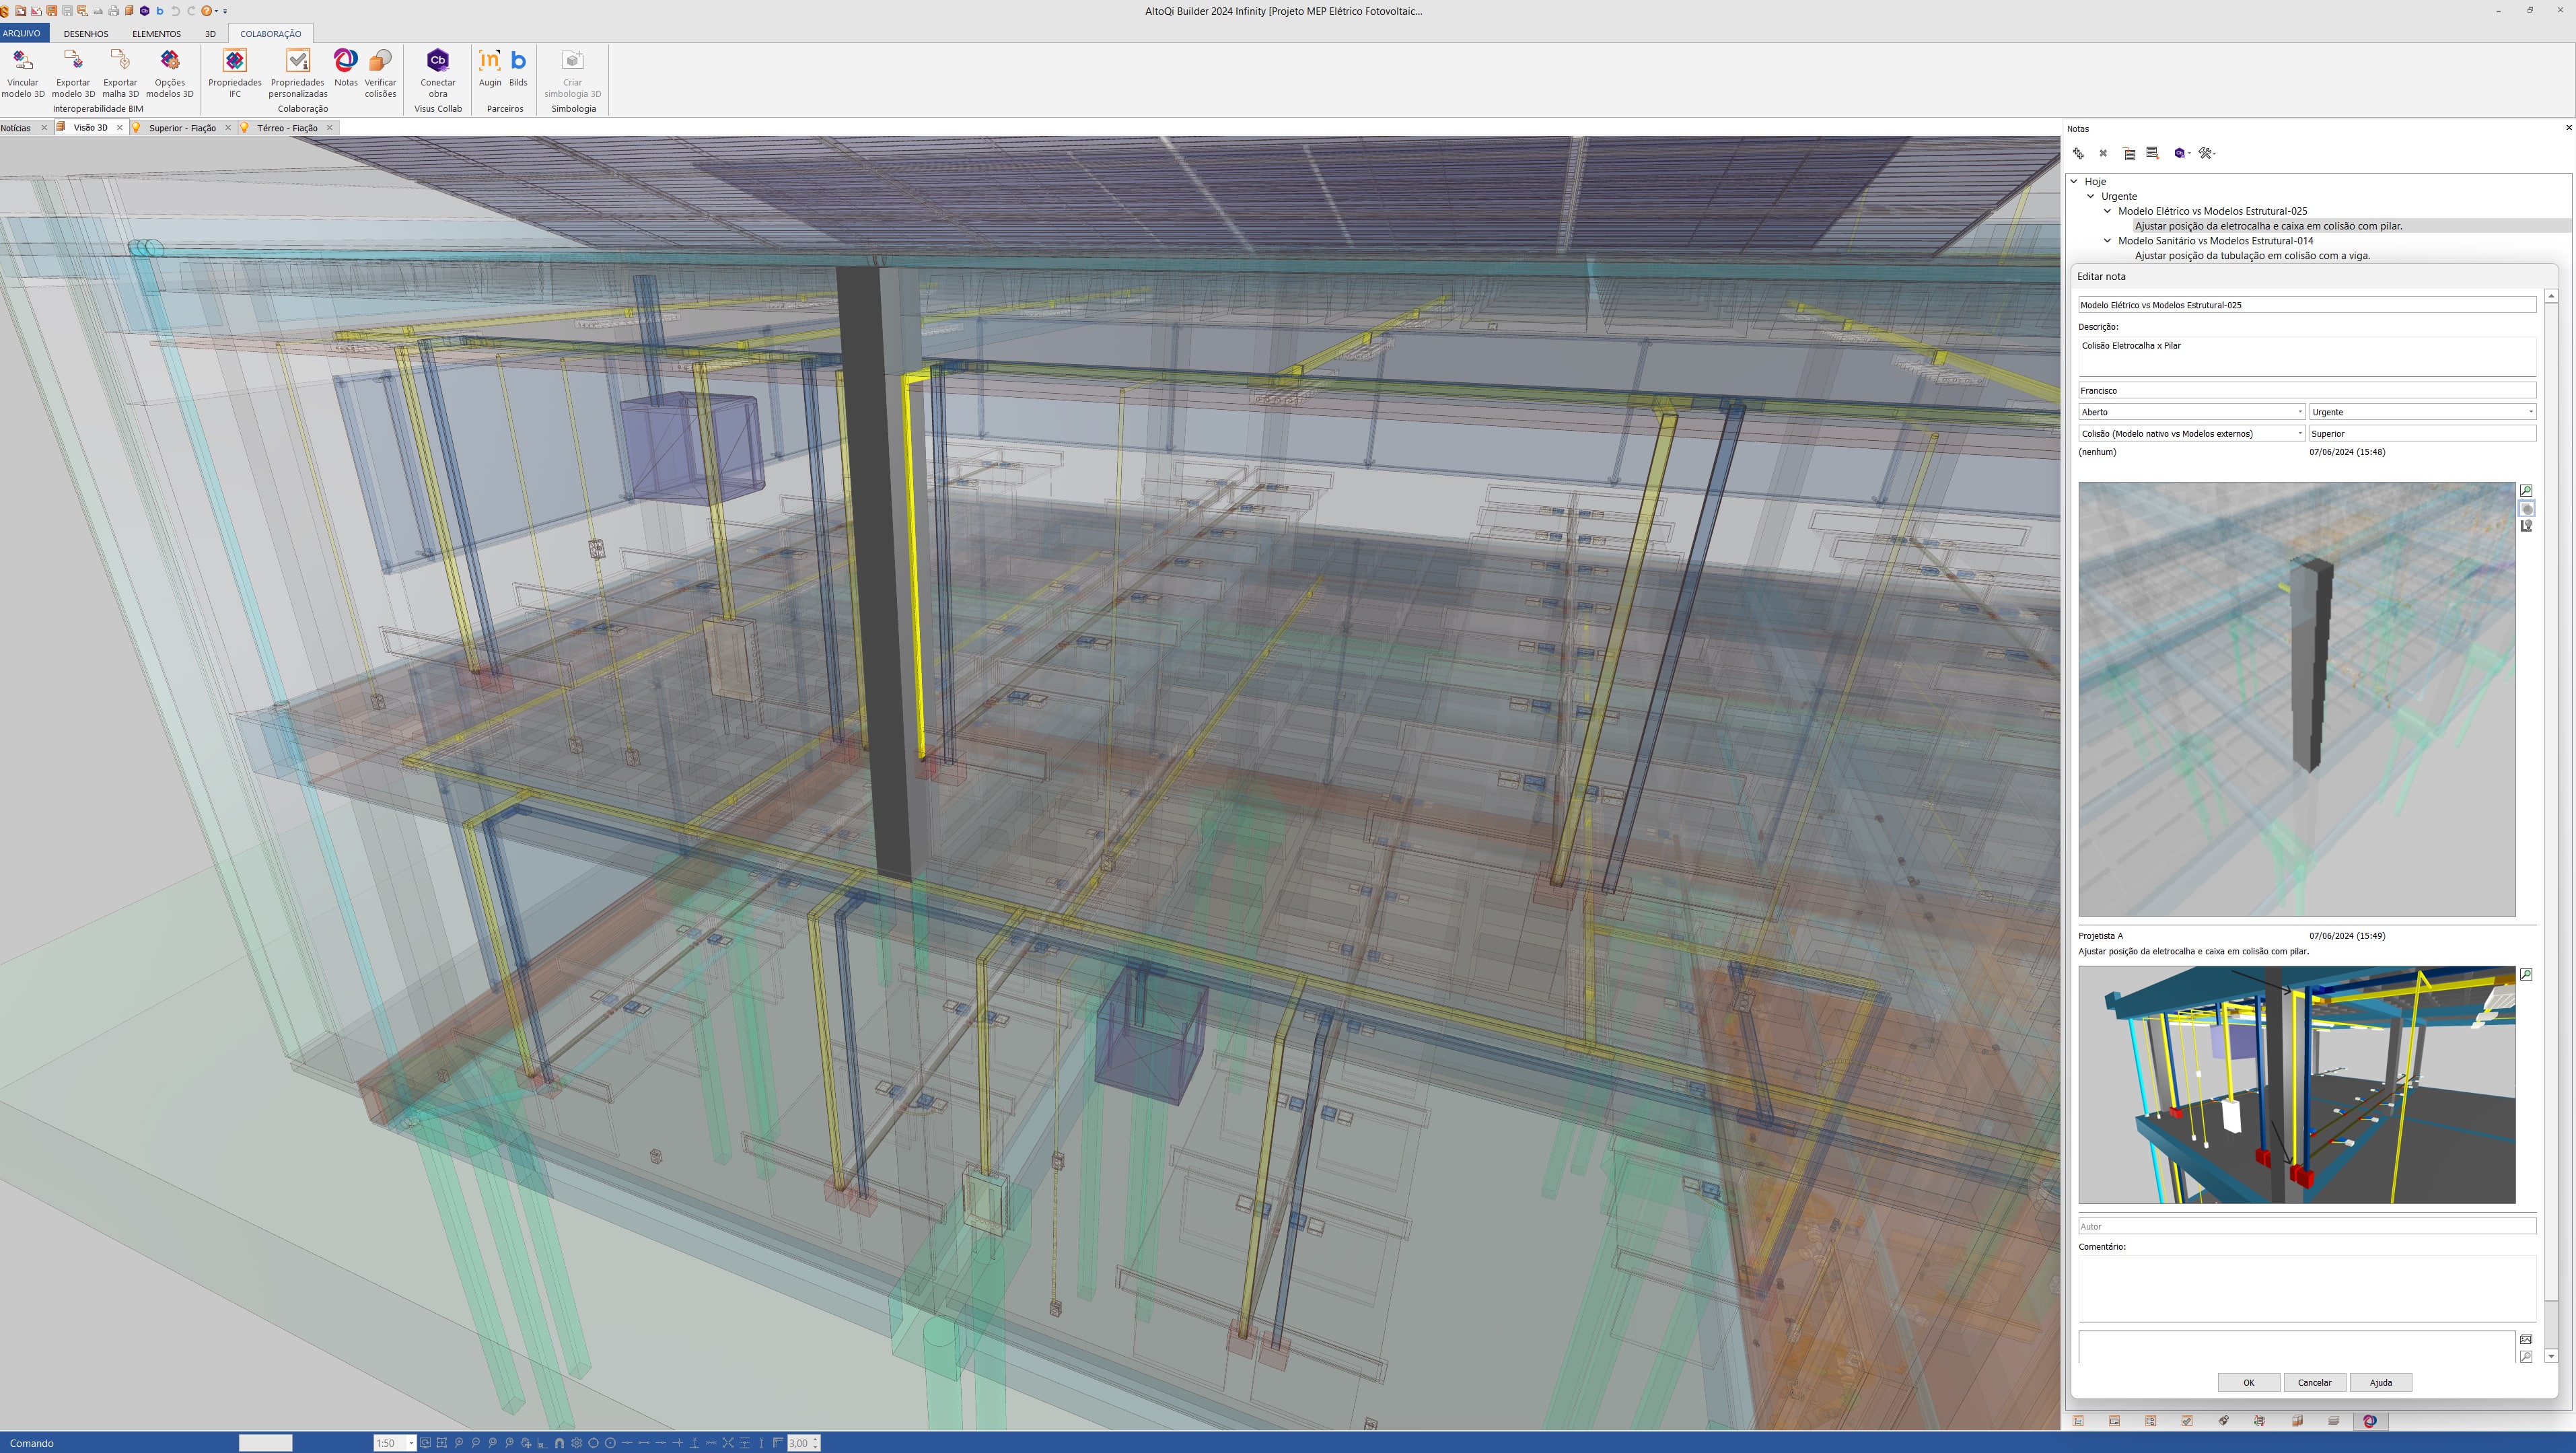The height and width of the screenshot is (1453, 2576).
Task: Click Conectar obra Visus Collab icon
Action: tap(438, 60)
